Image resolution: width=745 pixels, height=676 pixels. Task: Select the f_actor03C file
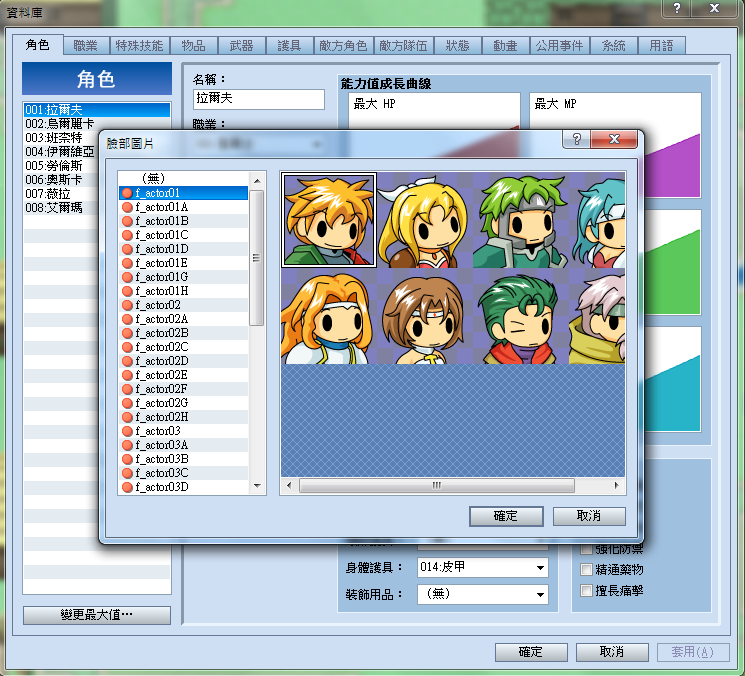[x=183, y=473]
